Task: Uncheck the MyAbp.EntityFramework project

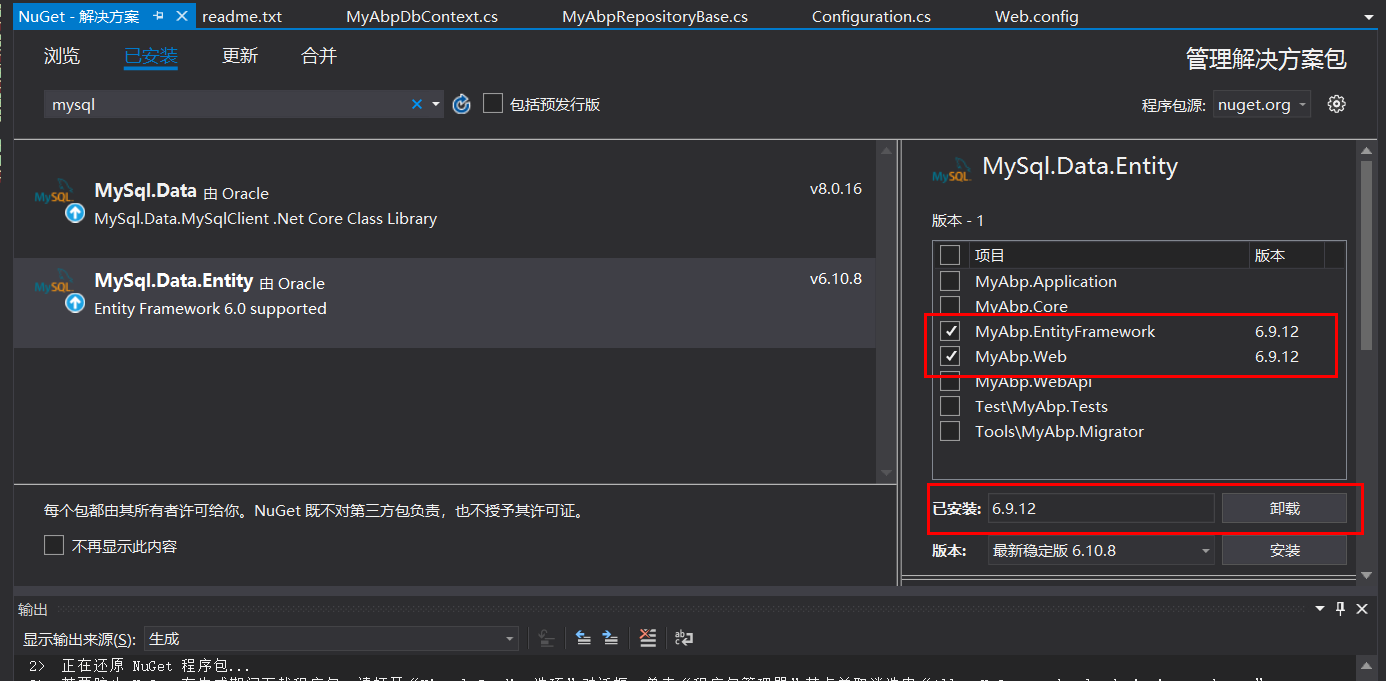Action: 950,331
